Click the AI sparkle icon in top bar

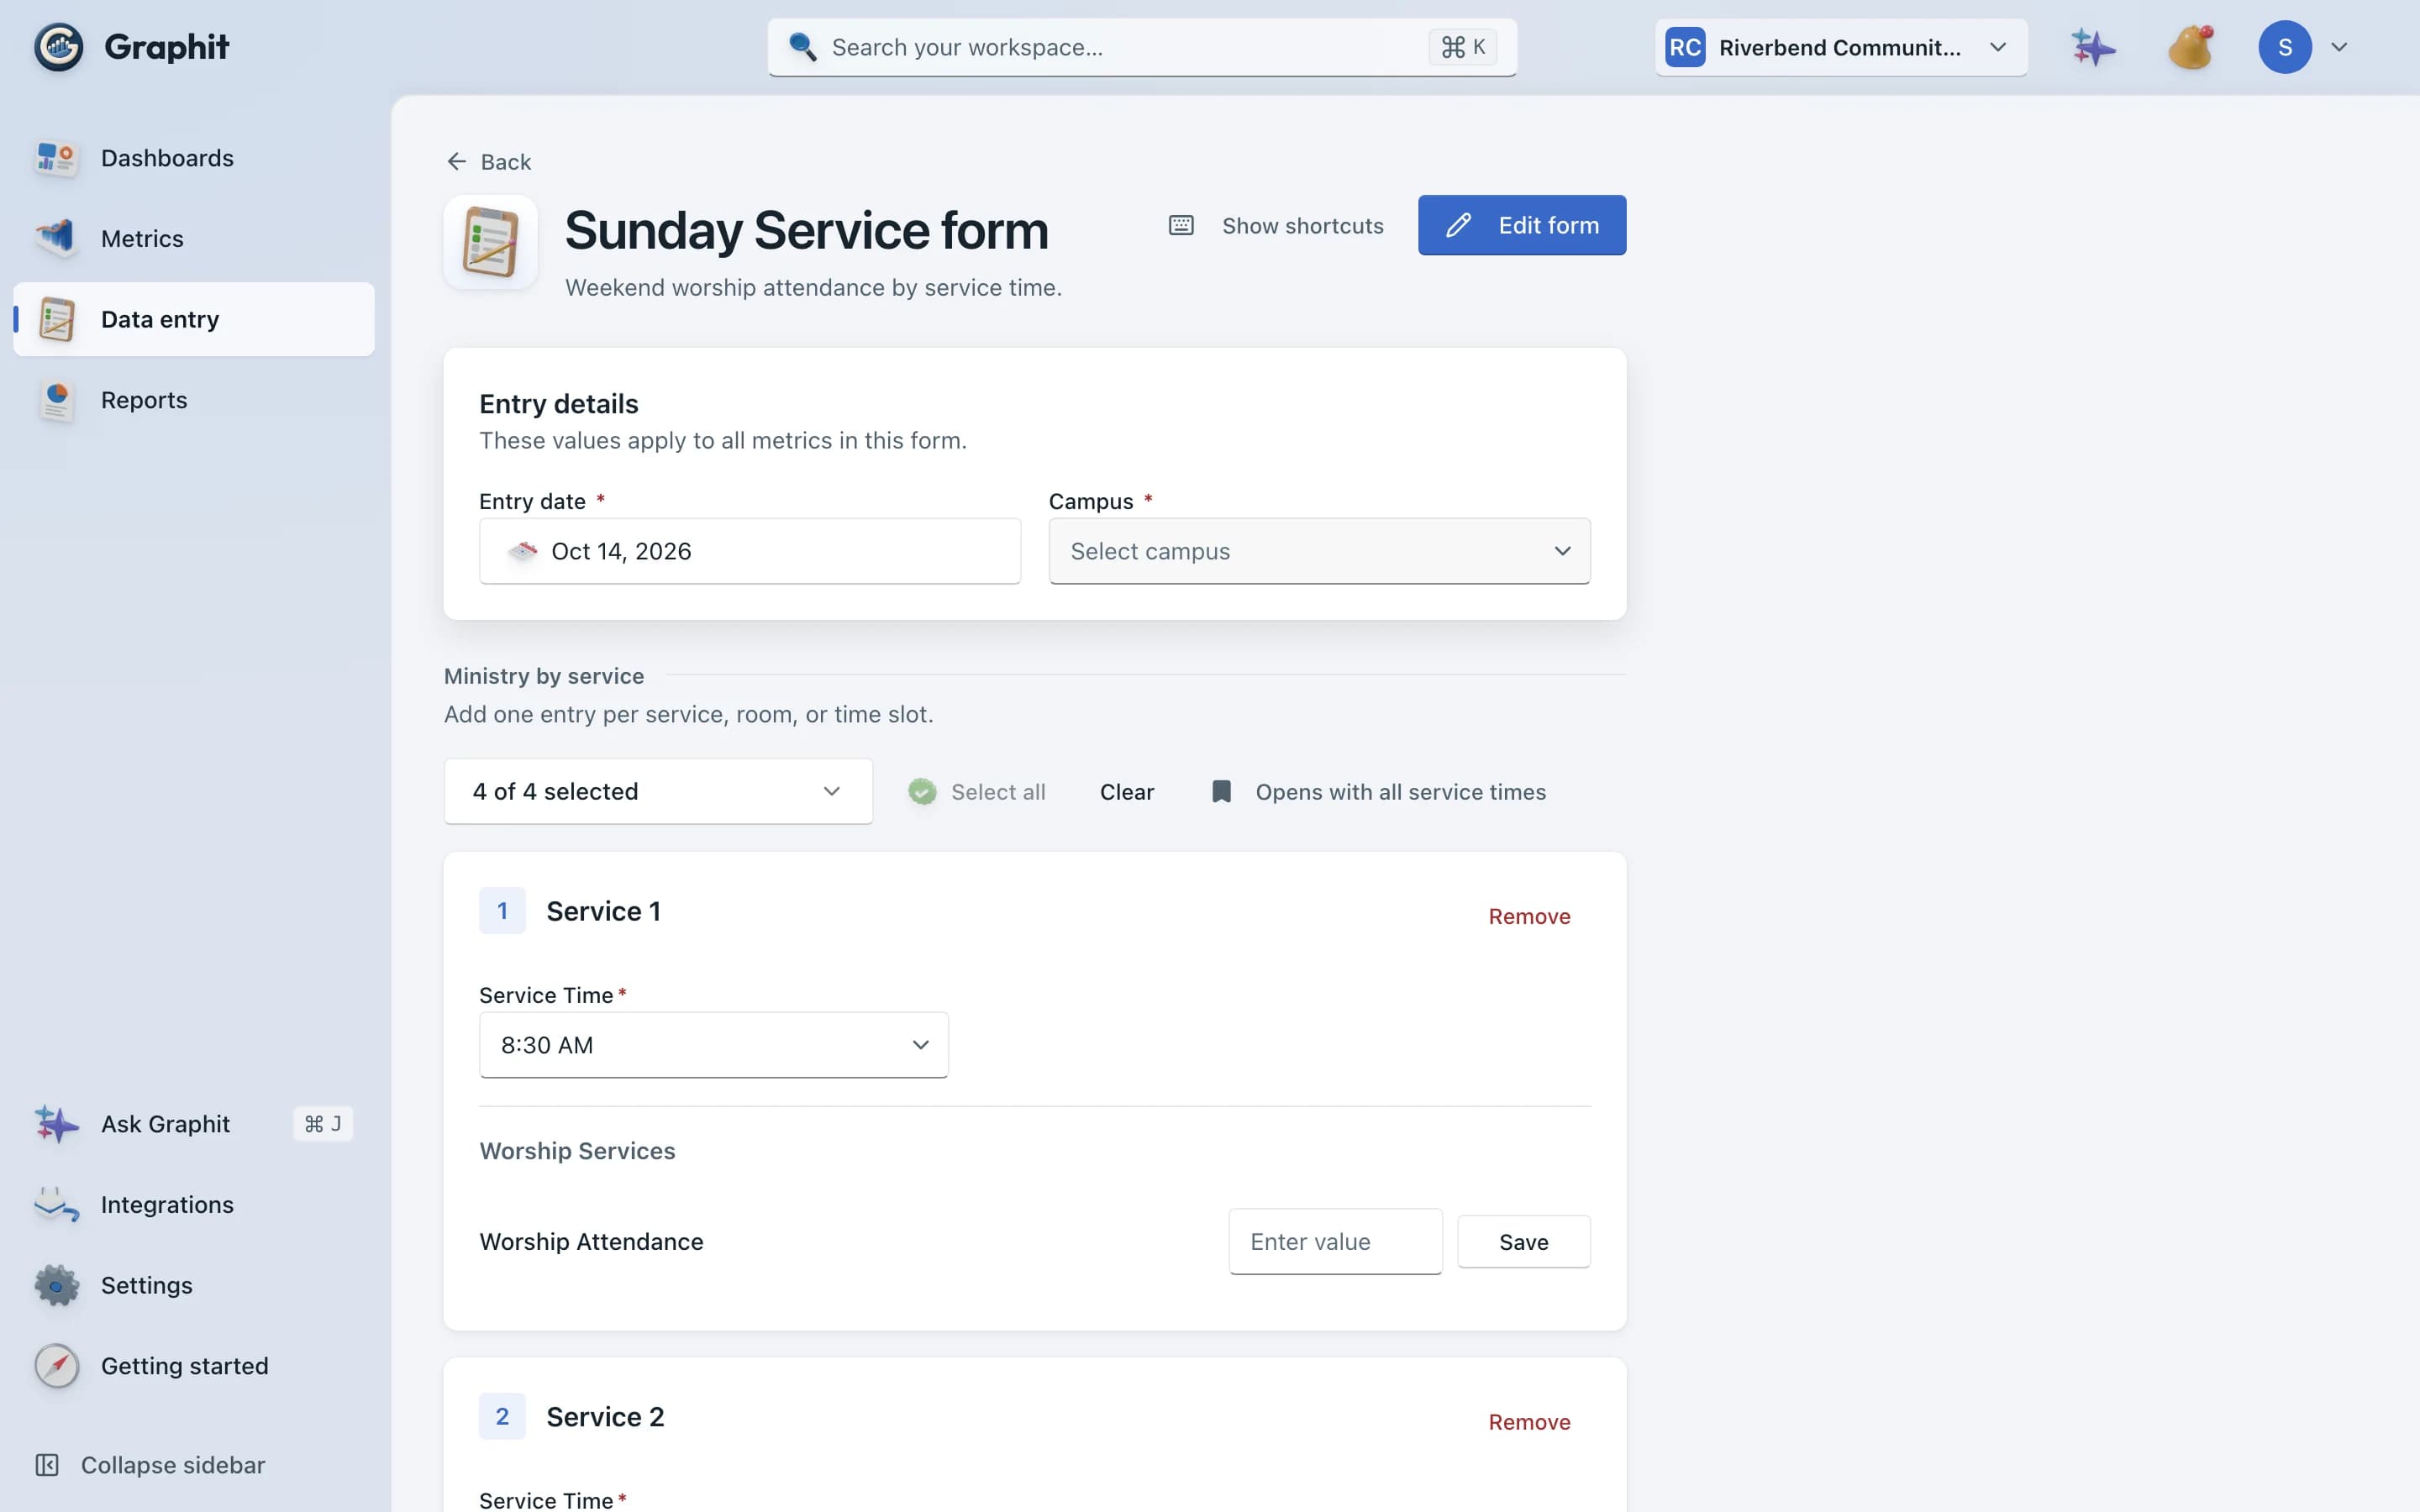click(x=2092, y=47)
